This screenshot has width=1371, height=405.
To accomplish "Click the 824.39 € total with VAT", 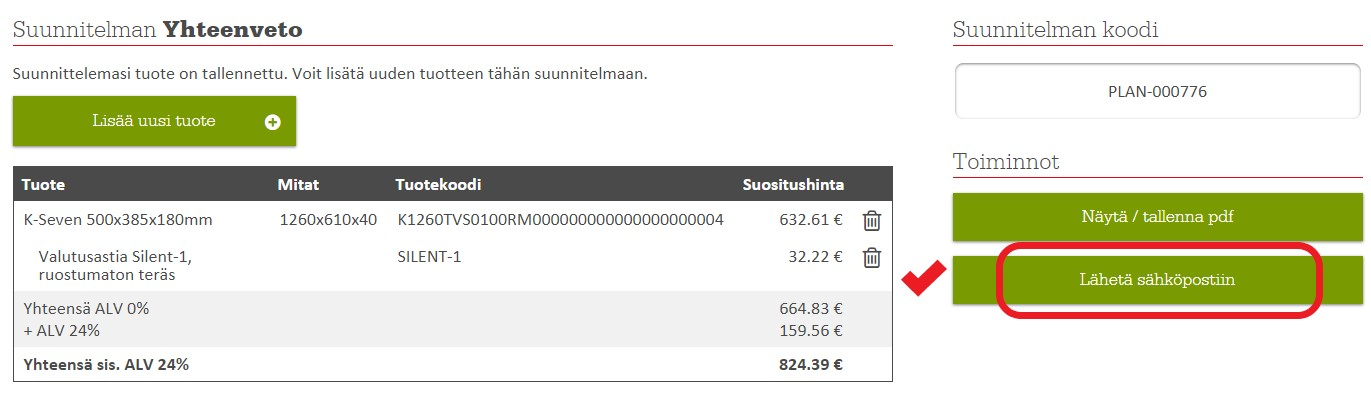I will (x=810, y=364).
